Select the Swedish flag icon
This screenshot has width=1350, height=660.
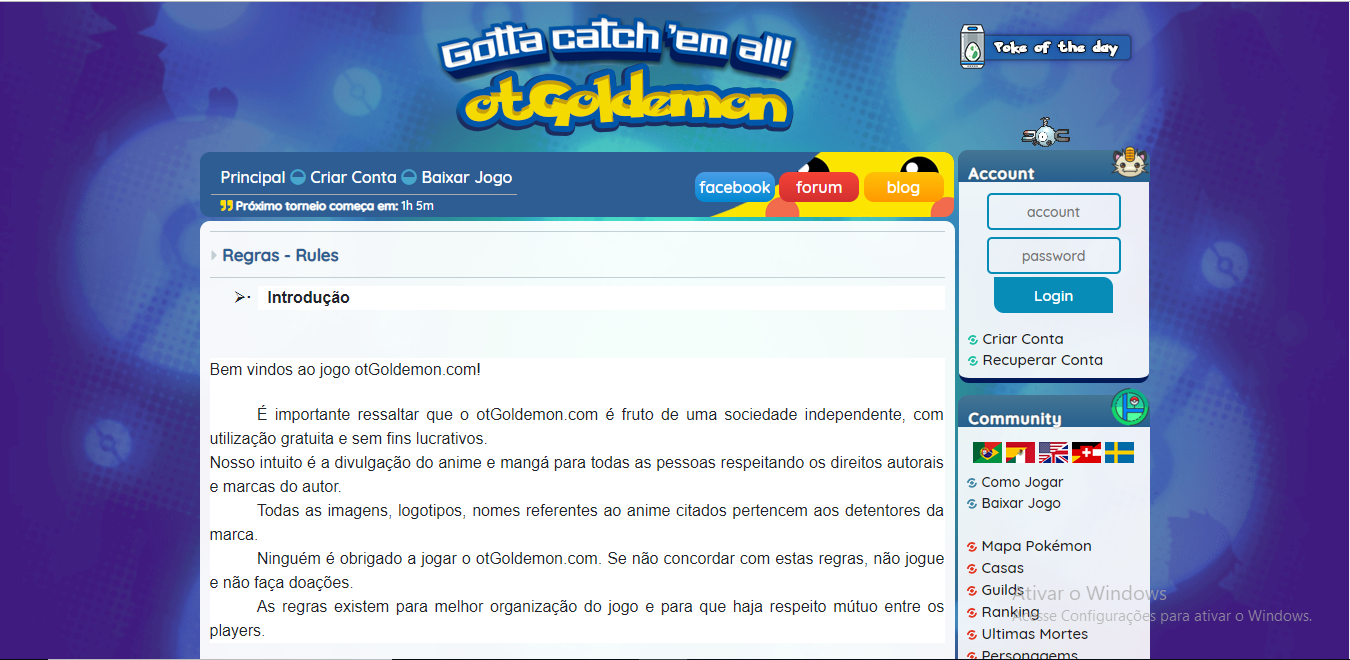tap(1119, 453)
